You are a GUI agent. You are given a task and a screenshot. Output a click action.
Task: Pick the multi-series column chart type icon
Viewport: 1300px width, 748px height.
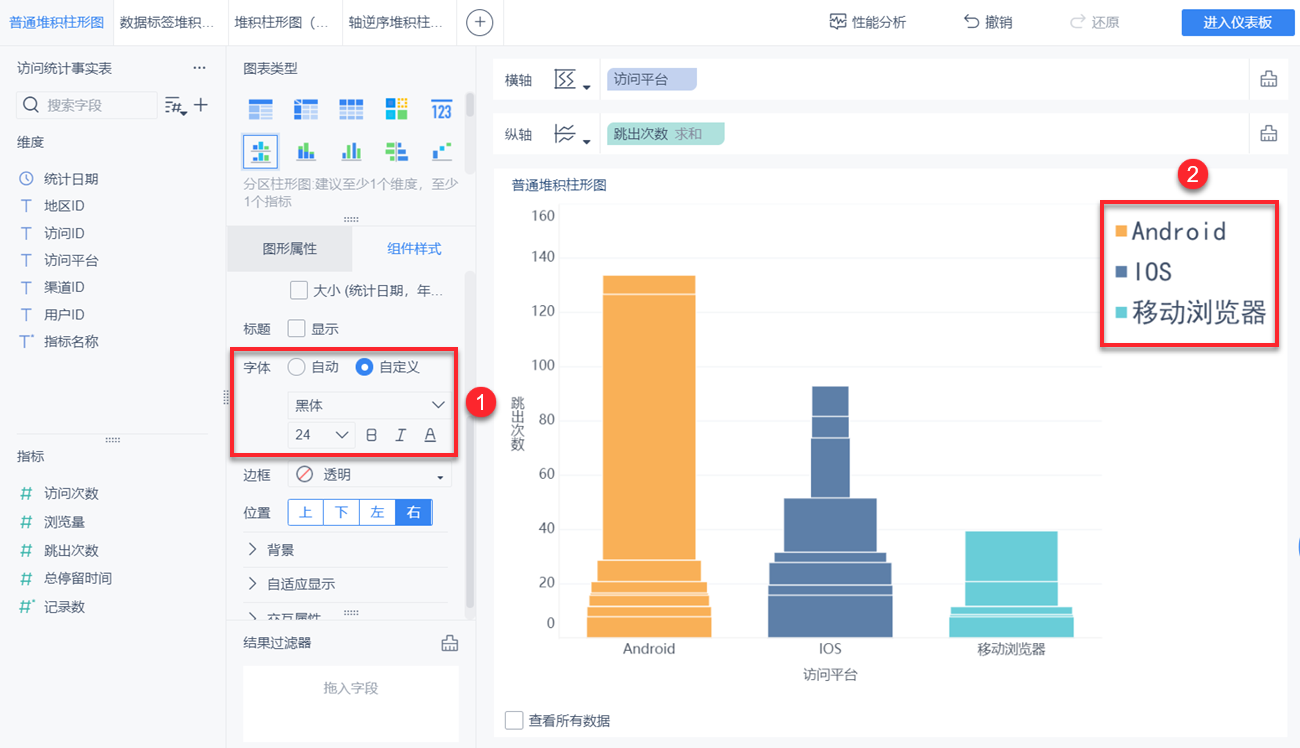[x=351, y=152]
